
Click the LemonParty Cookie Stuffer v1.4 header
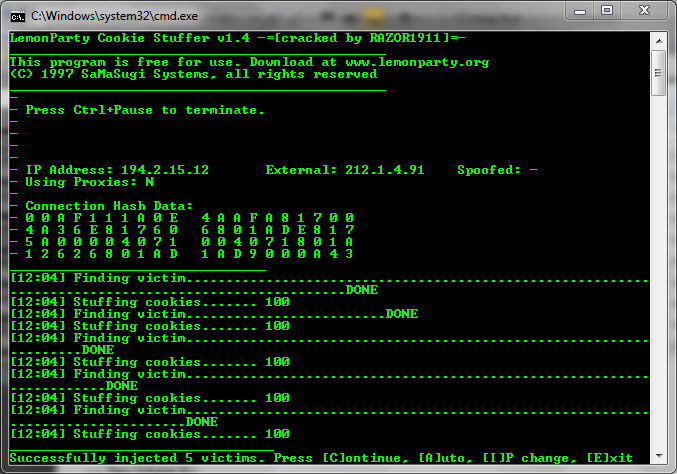pos(130,38)
